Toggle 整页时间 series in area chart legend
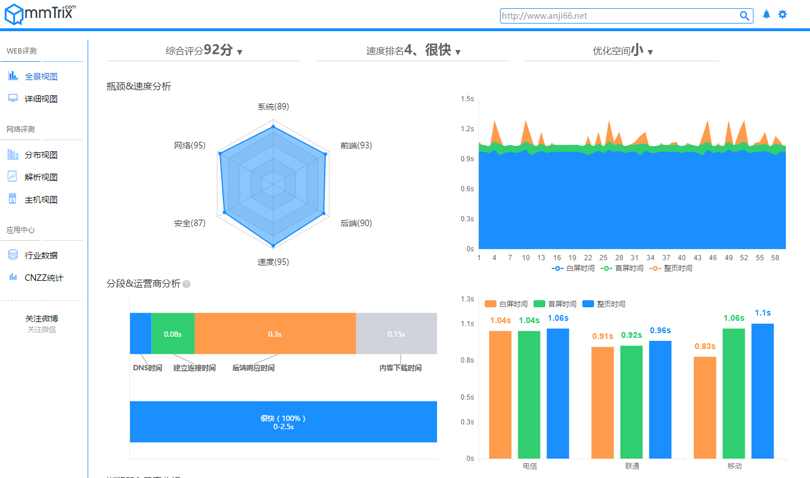Image resolution: width=810 pixels, height=478 pixels. pos(671,268)
